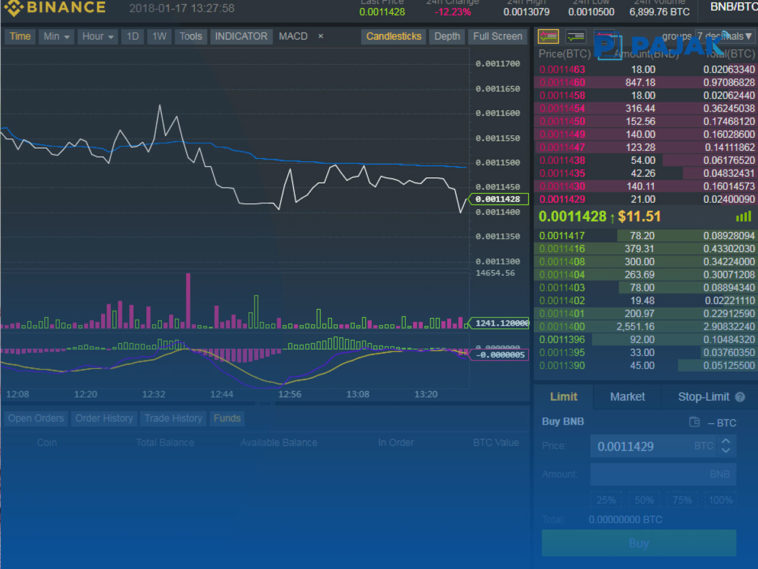The height and width of the screenshot is (569, 758).
Task: Select buy order at 0.0011417
Action: 646,236
